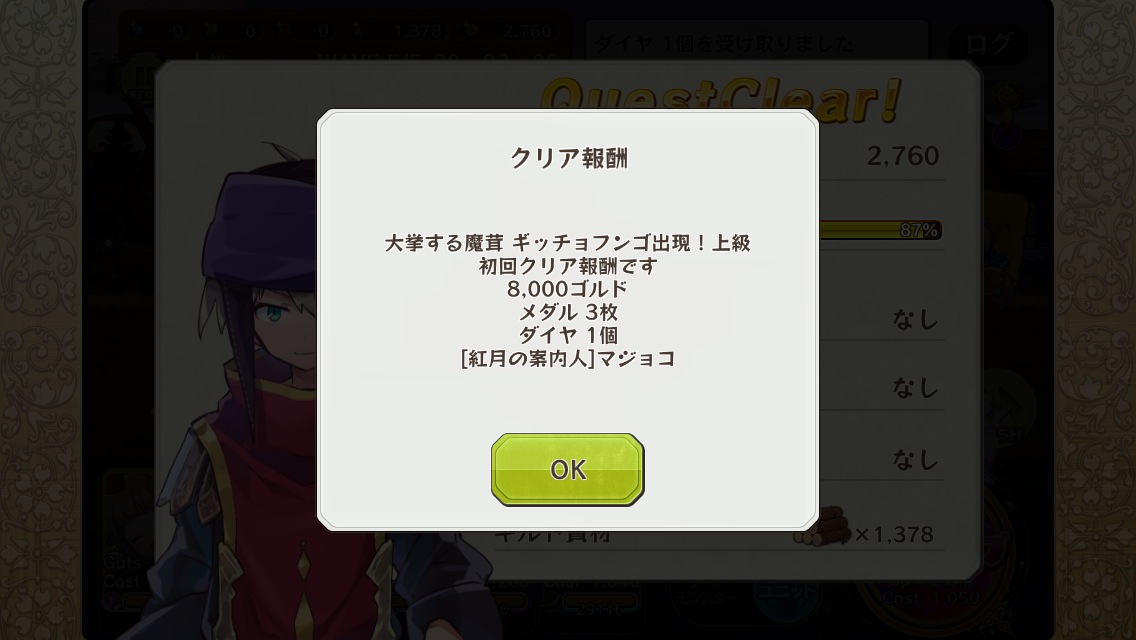Click the 87% yellow progress bar
1136x640 pixels.
pyautogui.click(x=880, y=230)
